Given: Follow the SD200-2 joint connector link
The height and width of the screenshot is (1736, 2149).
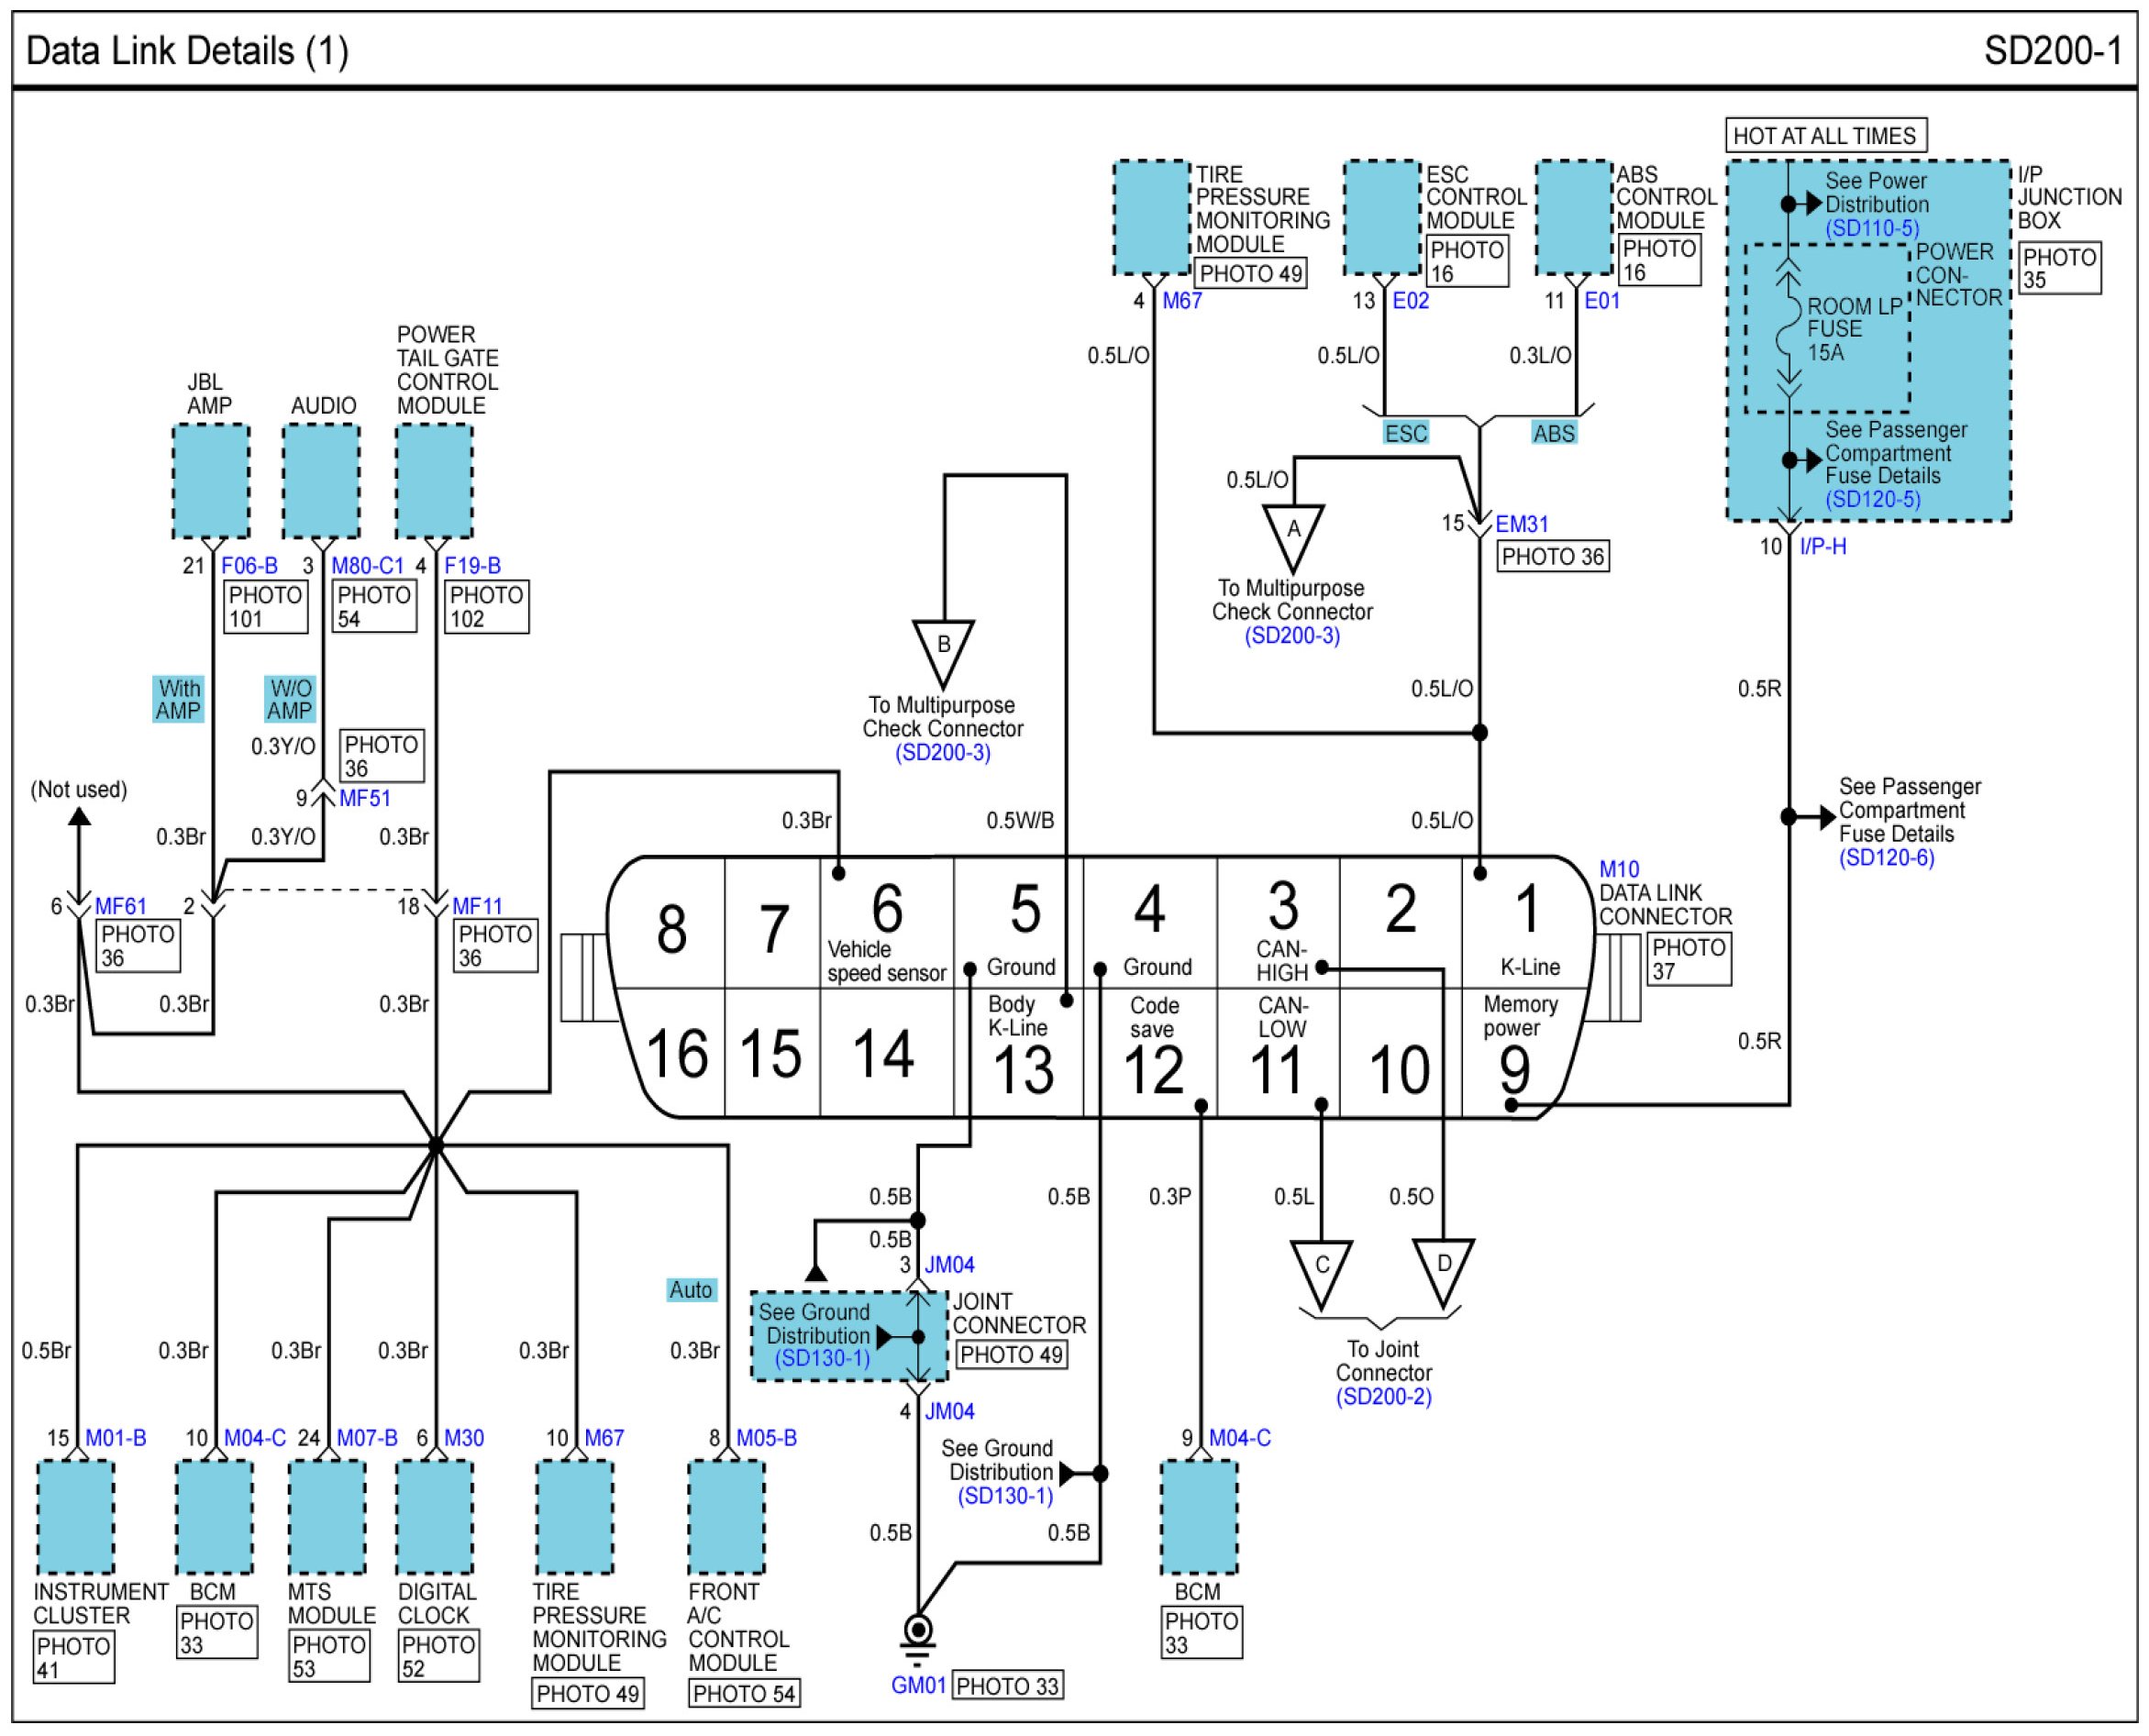Looking at the screenshot, I should (x=1383, y=1397).
